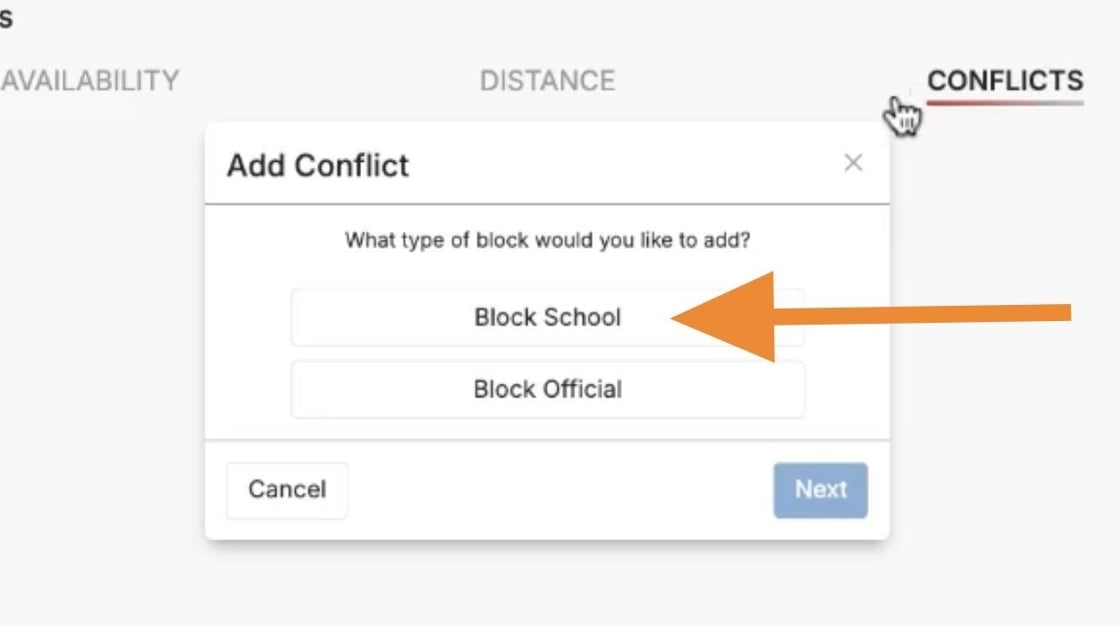Viewport: 1120px width, 626px height.
Task: Close the Add Conflict dialog with X
Action: 853,163
